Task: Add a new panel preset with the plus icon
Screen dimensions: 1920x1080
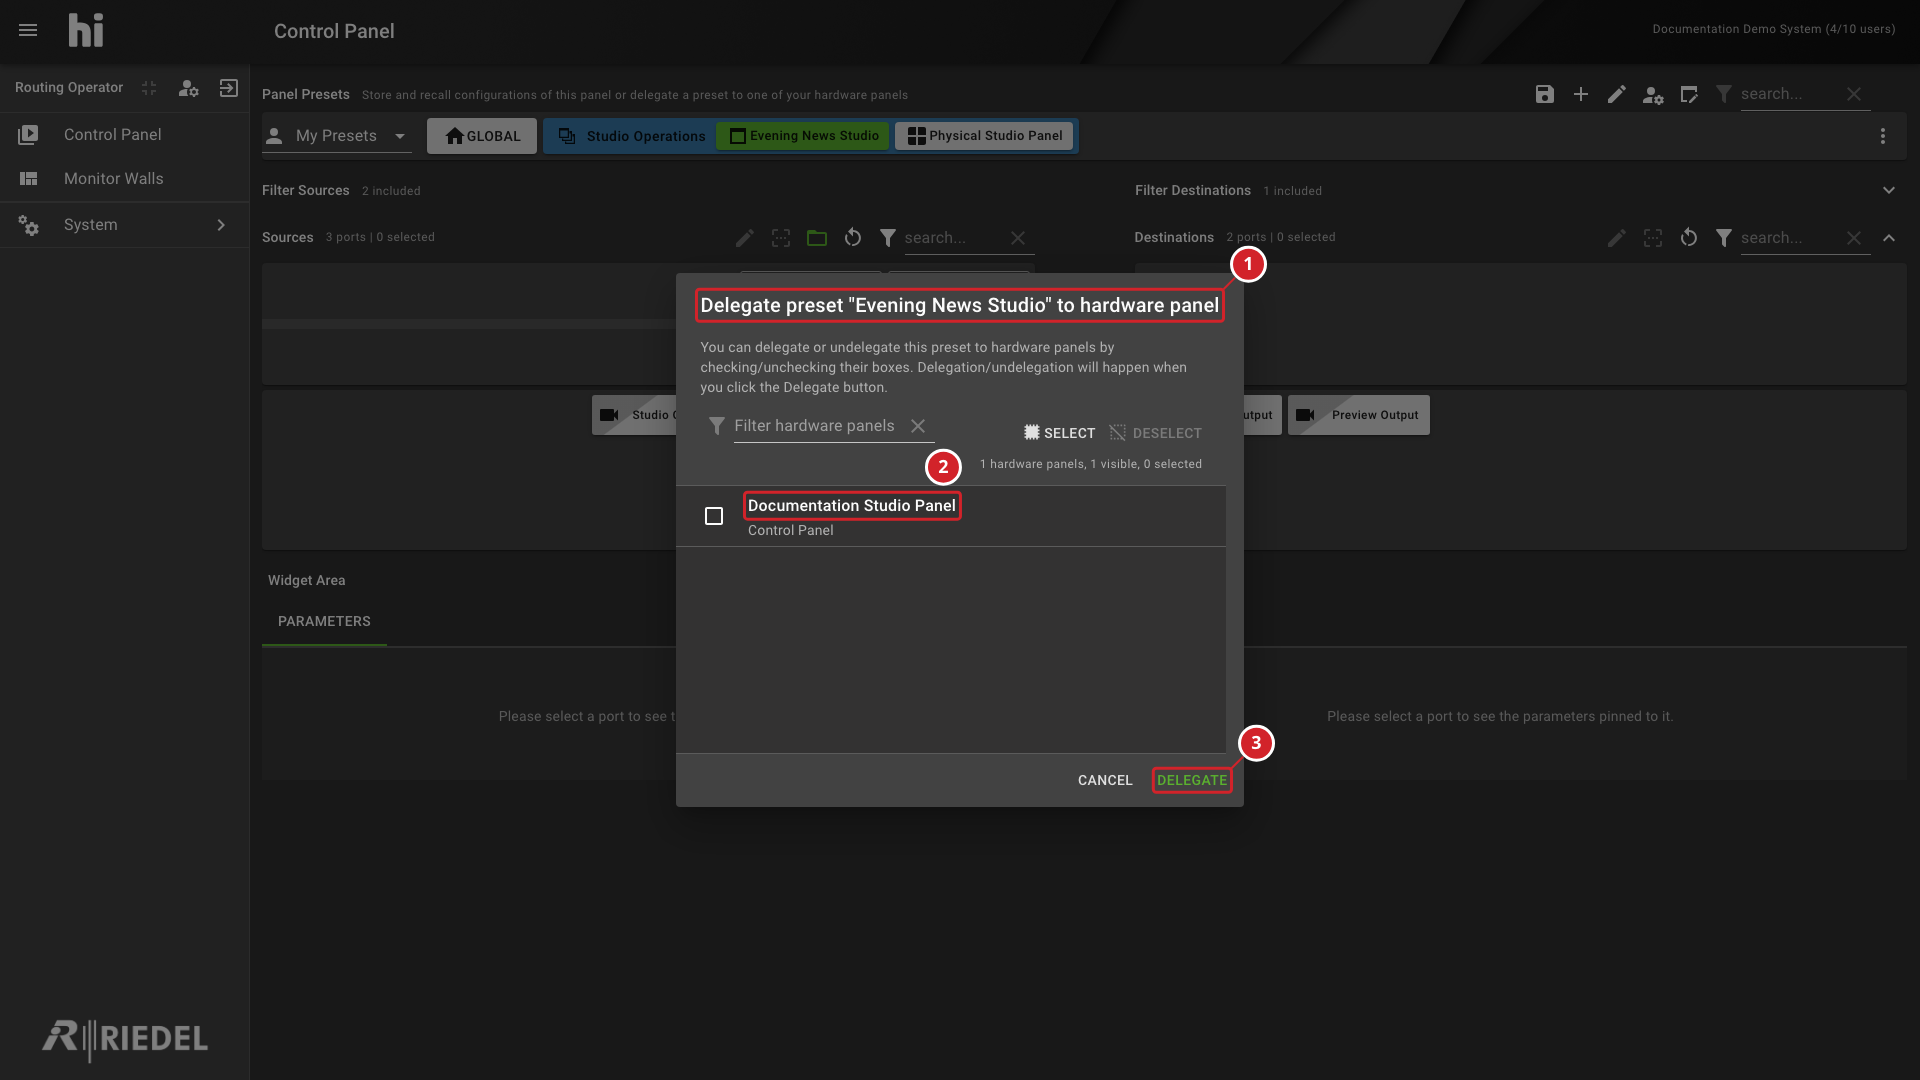Action: pos(1581,94)
